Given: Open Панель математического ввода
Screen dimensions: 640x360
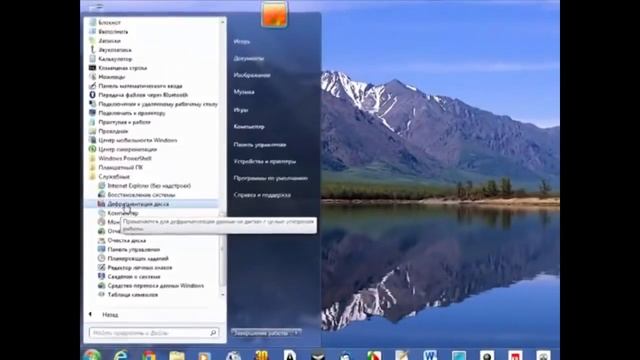Looking at the screenshot, I should 140,86.
